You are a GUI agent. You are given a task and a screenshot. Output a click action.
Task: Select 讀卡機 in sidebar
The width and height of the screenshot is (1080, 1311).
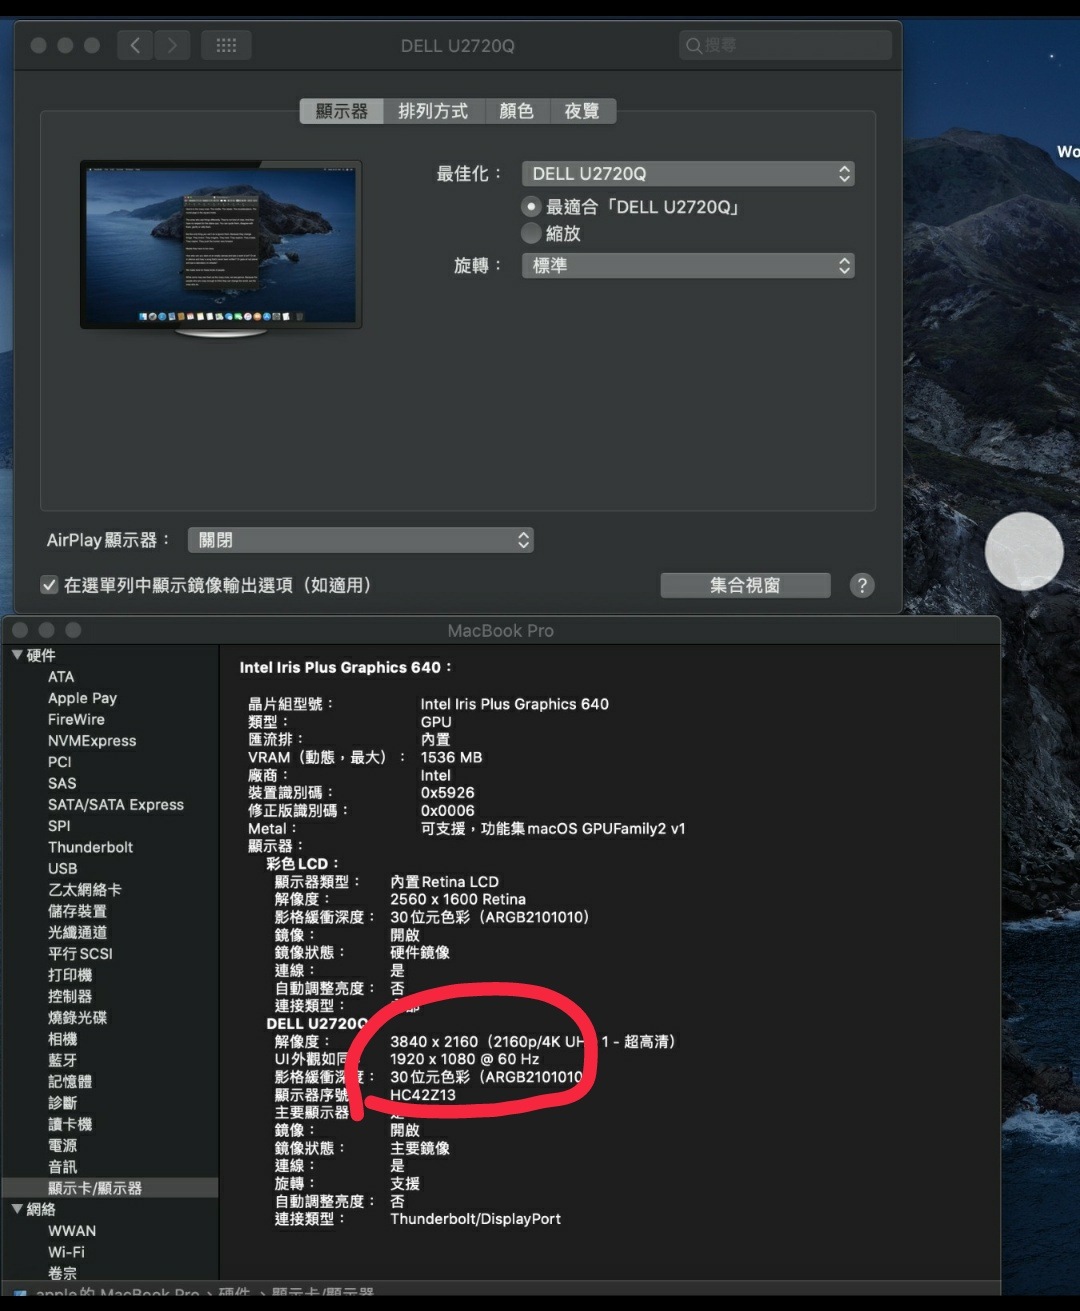(x=70, y=1124)
